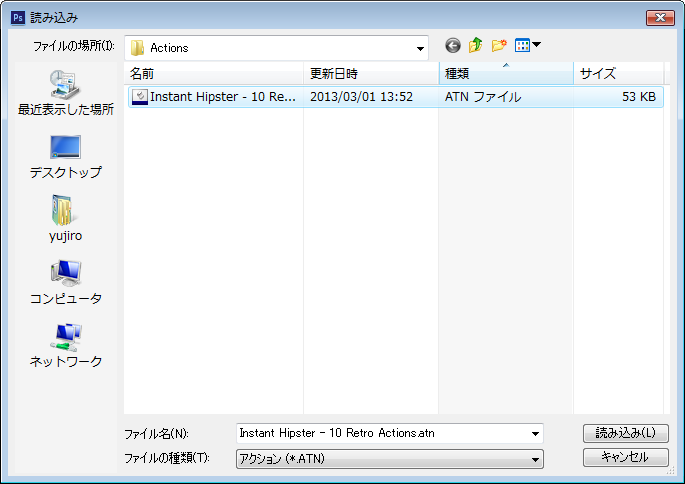Expand the view menu arrow
This screenshot has width=685, height=484.
537,45
